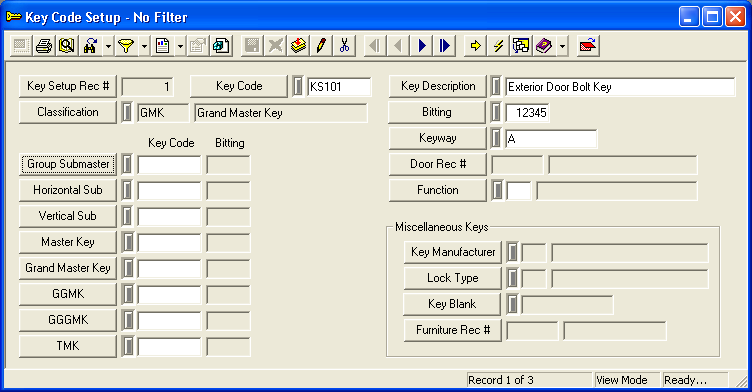This screenshot has height=392, width=752.
Task: Click the add new record stack icon
Action: coord(298,46)
